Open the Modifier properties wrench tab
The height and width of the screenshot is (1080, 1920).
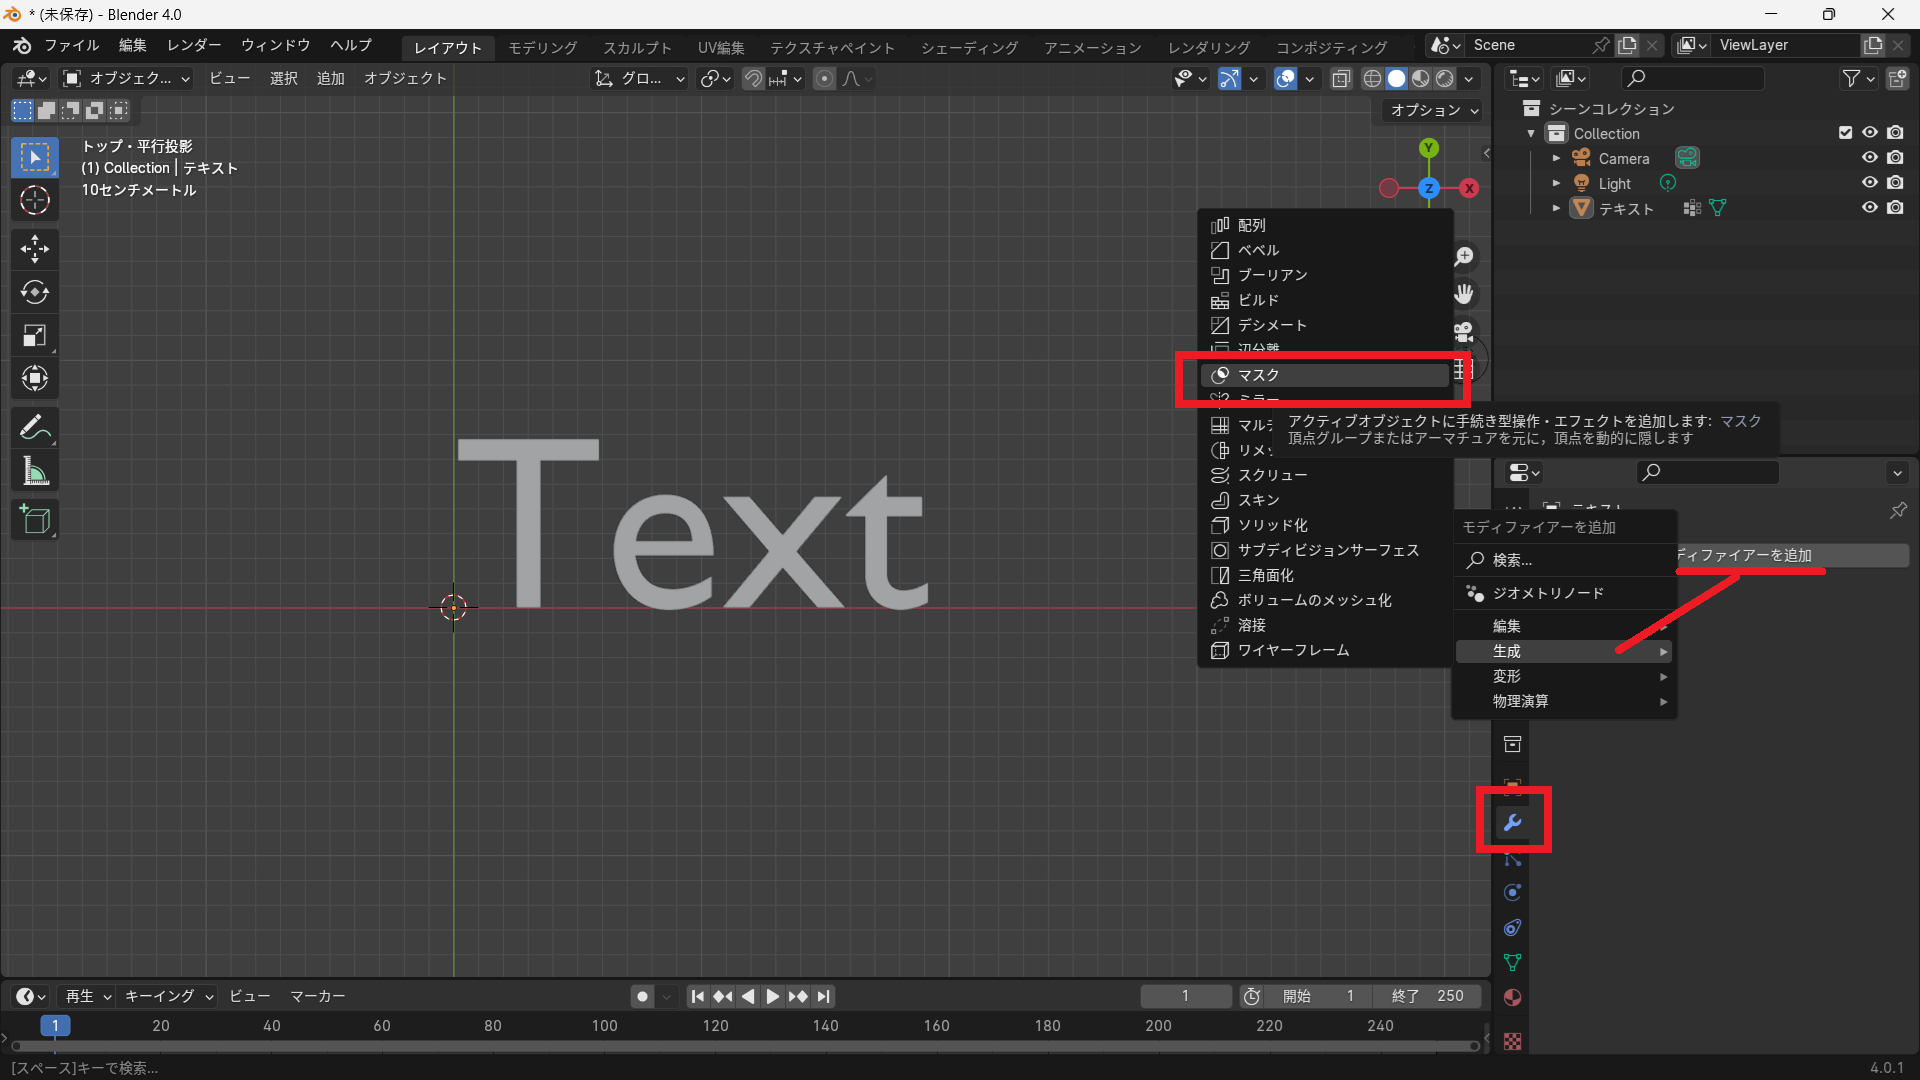pyautogui.click(x=1512, y=822)
